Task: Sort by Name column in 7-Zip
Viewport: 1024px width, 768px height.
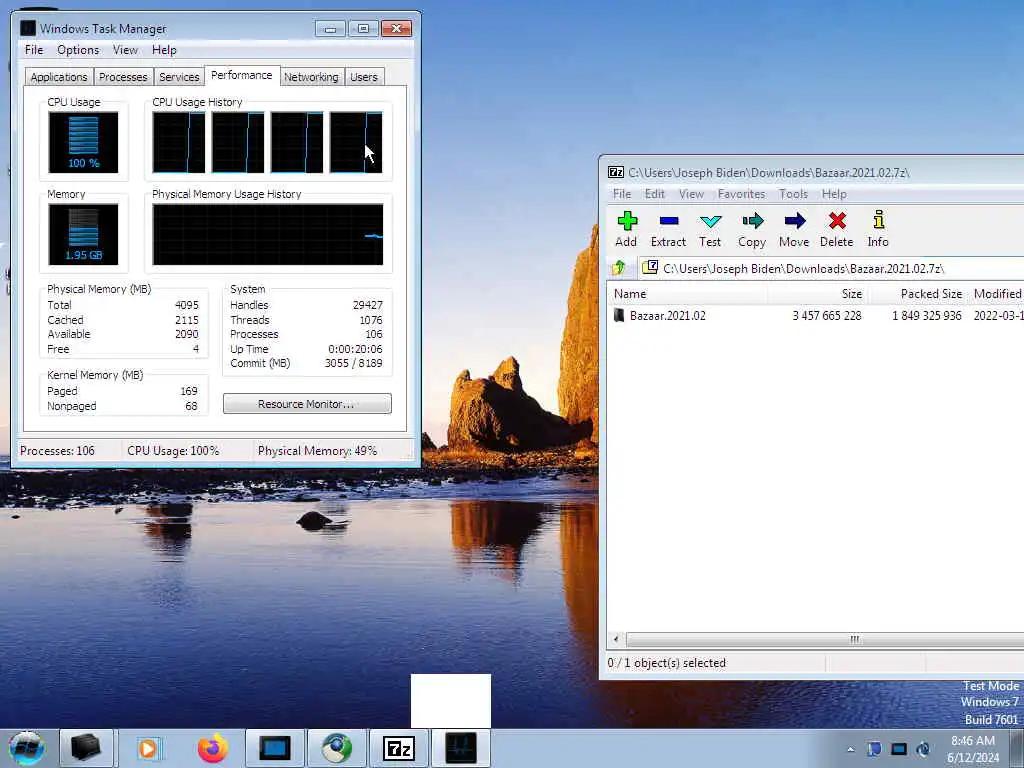Action: [687, 294]
